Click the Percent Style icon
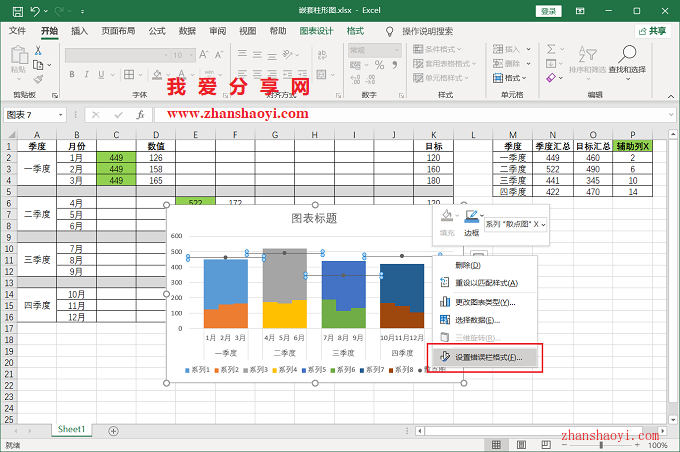 379,65
